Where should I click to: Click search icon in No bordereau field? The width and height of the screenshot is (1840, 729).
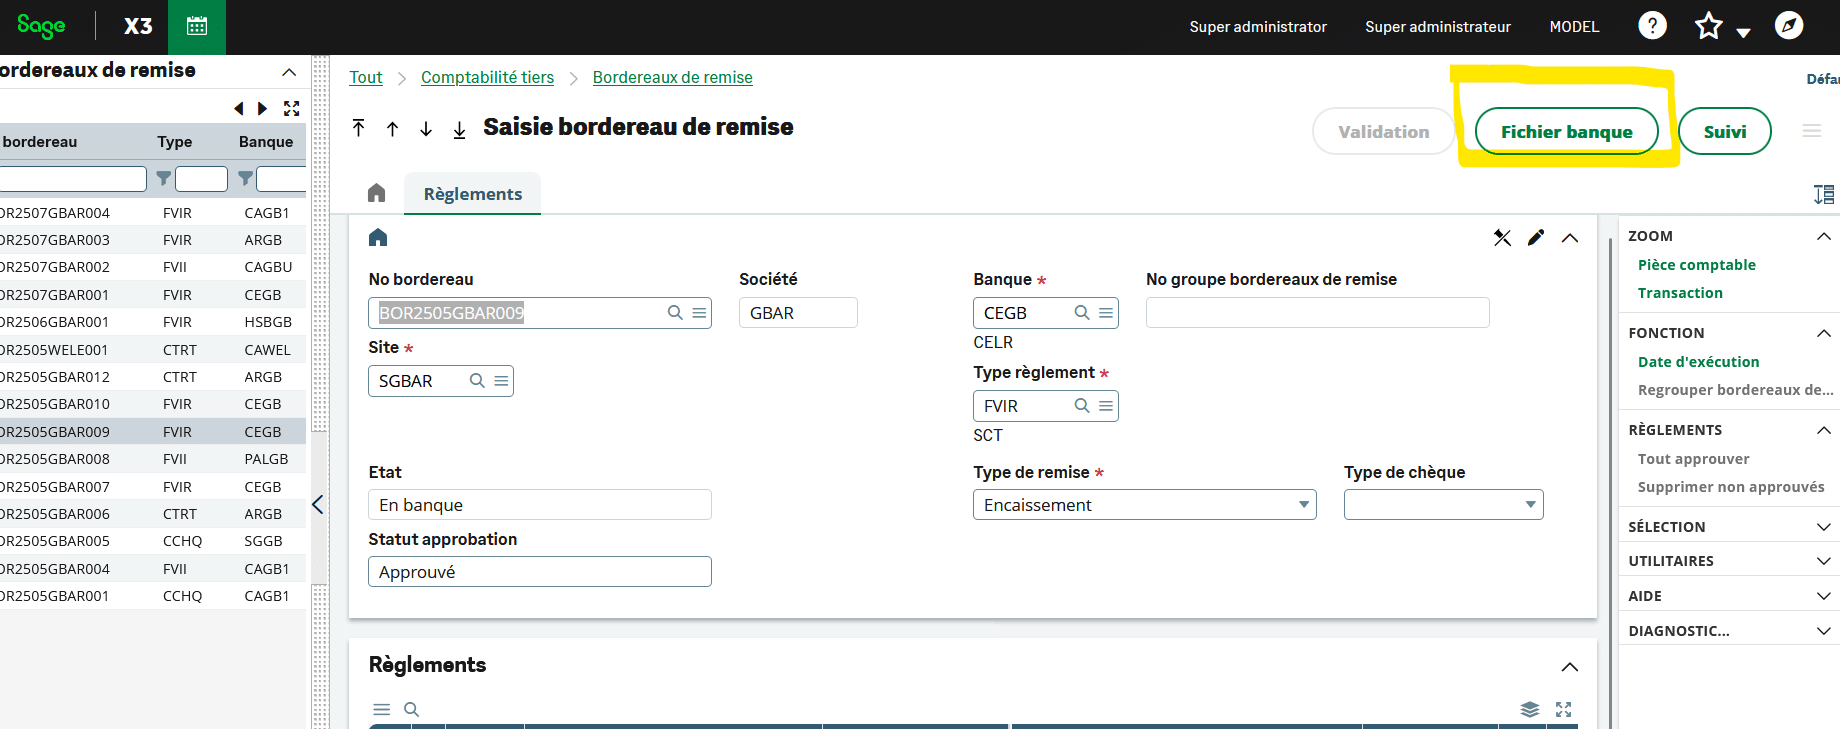coord(675,313)
